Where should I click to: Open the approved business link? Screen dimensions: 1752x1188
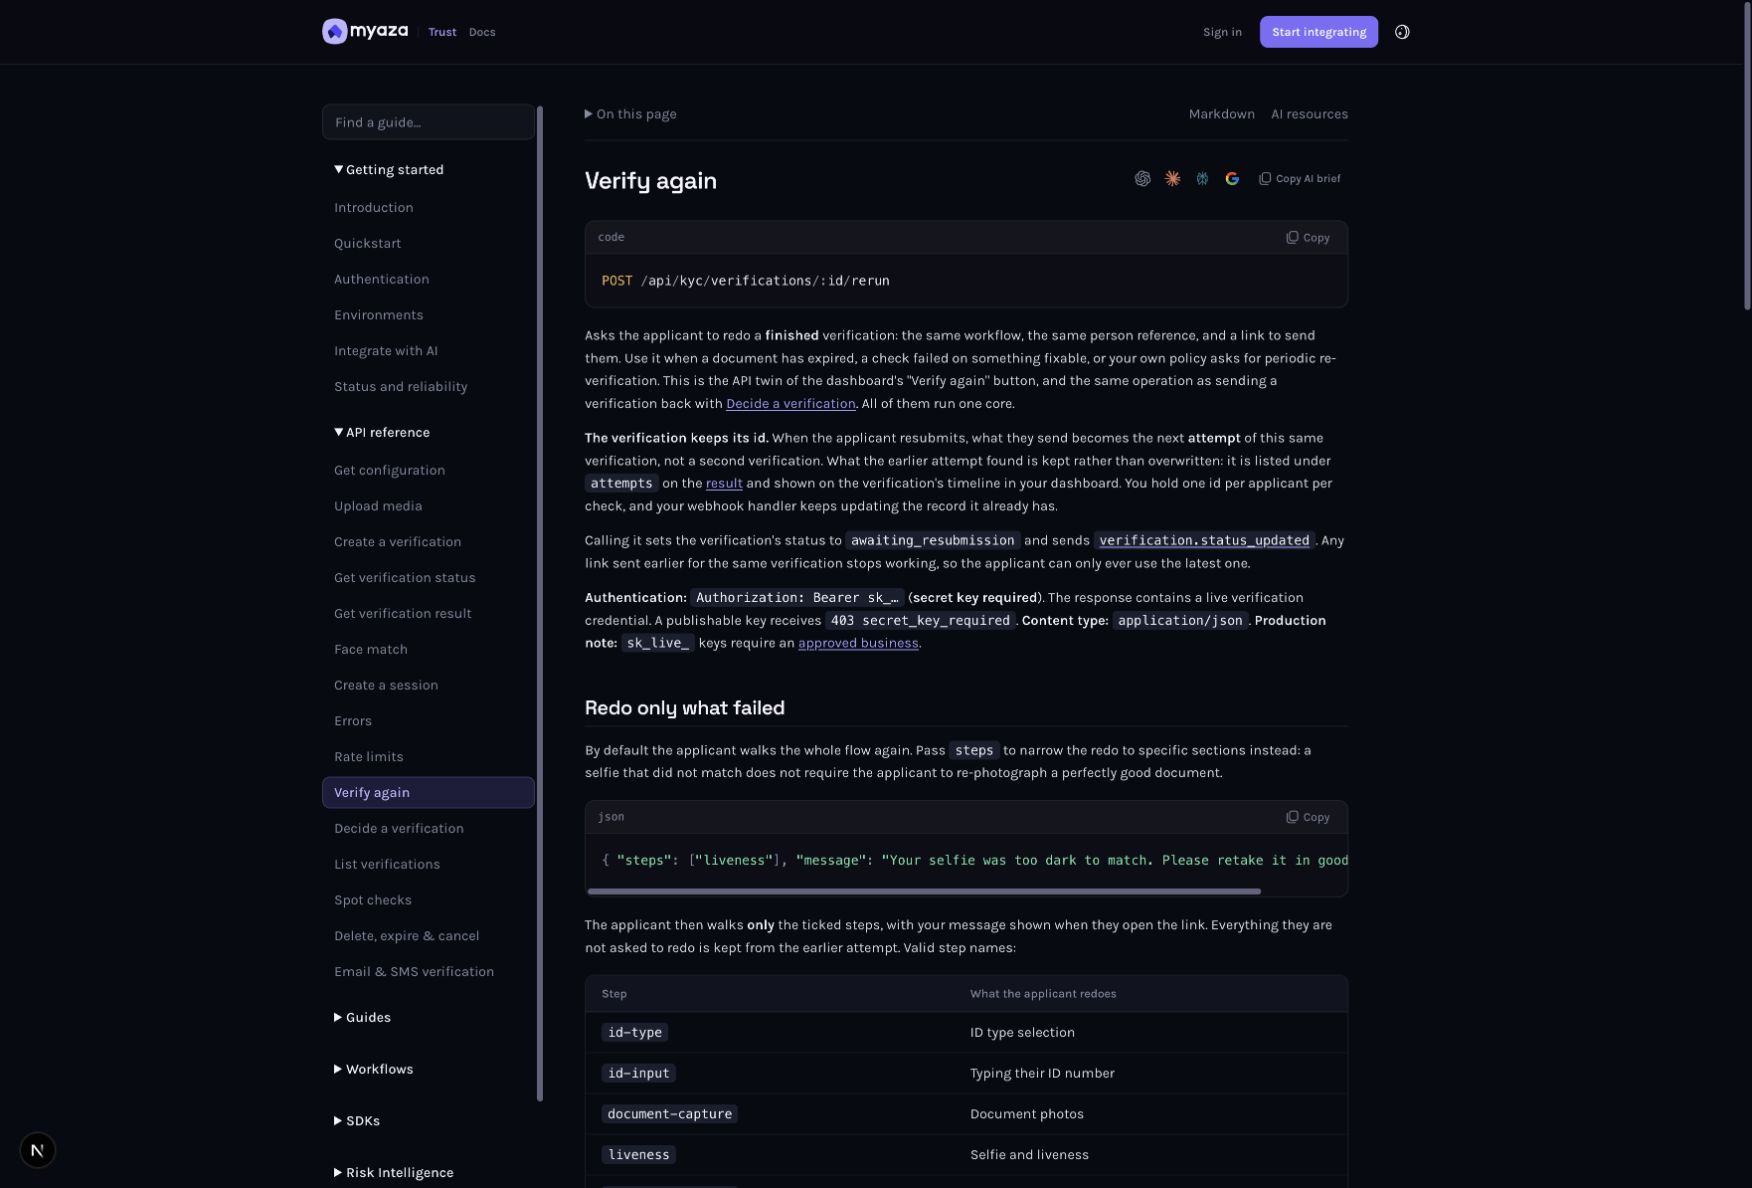pos(858,644)
